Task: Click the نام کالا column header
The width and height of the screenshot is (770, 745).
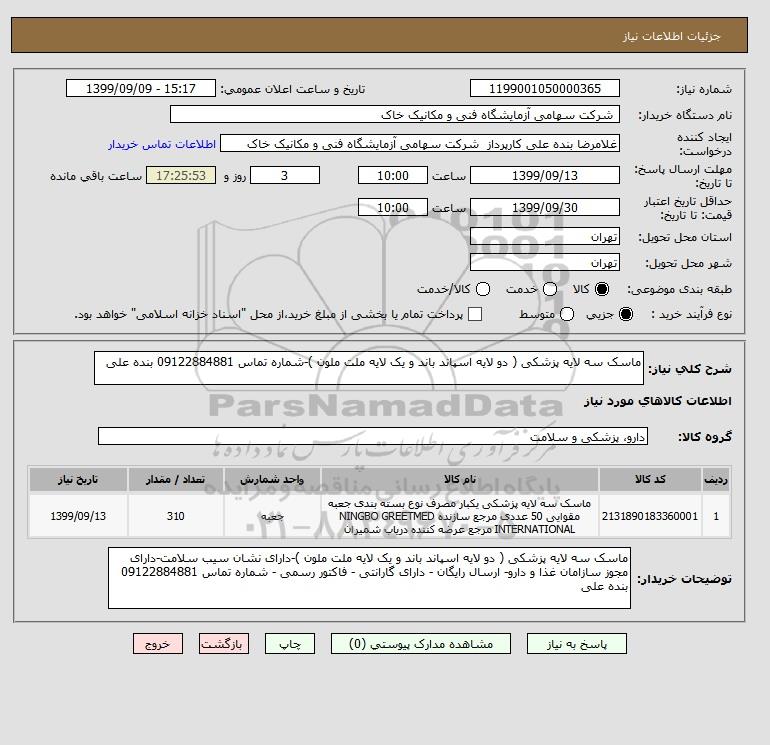Action: coord(460,479)
